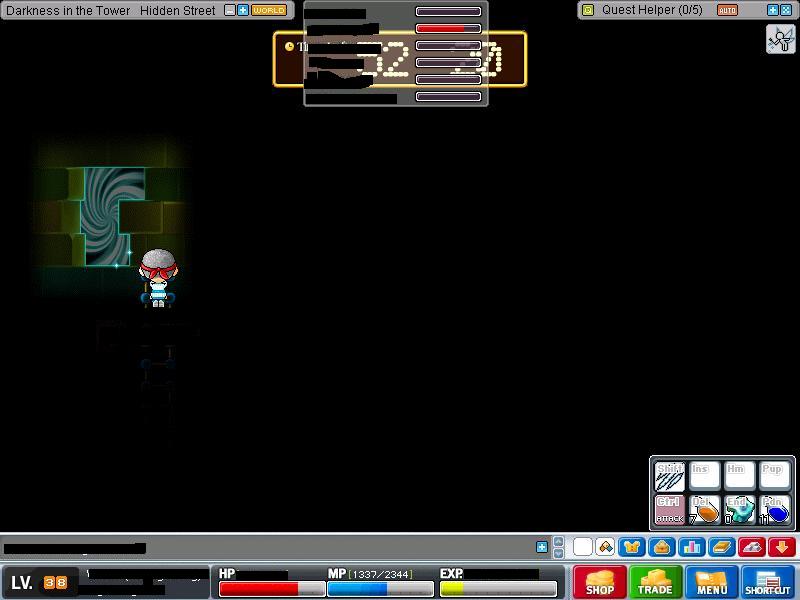Click the Ctrl ATTACK quickslot

click(669, 510)
